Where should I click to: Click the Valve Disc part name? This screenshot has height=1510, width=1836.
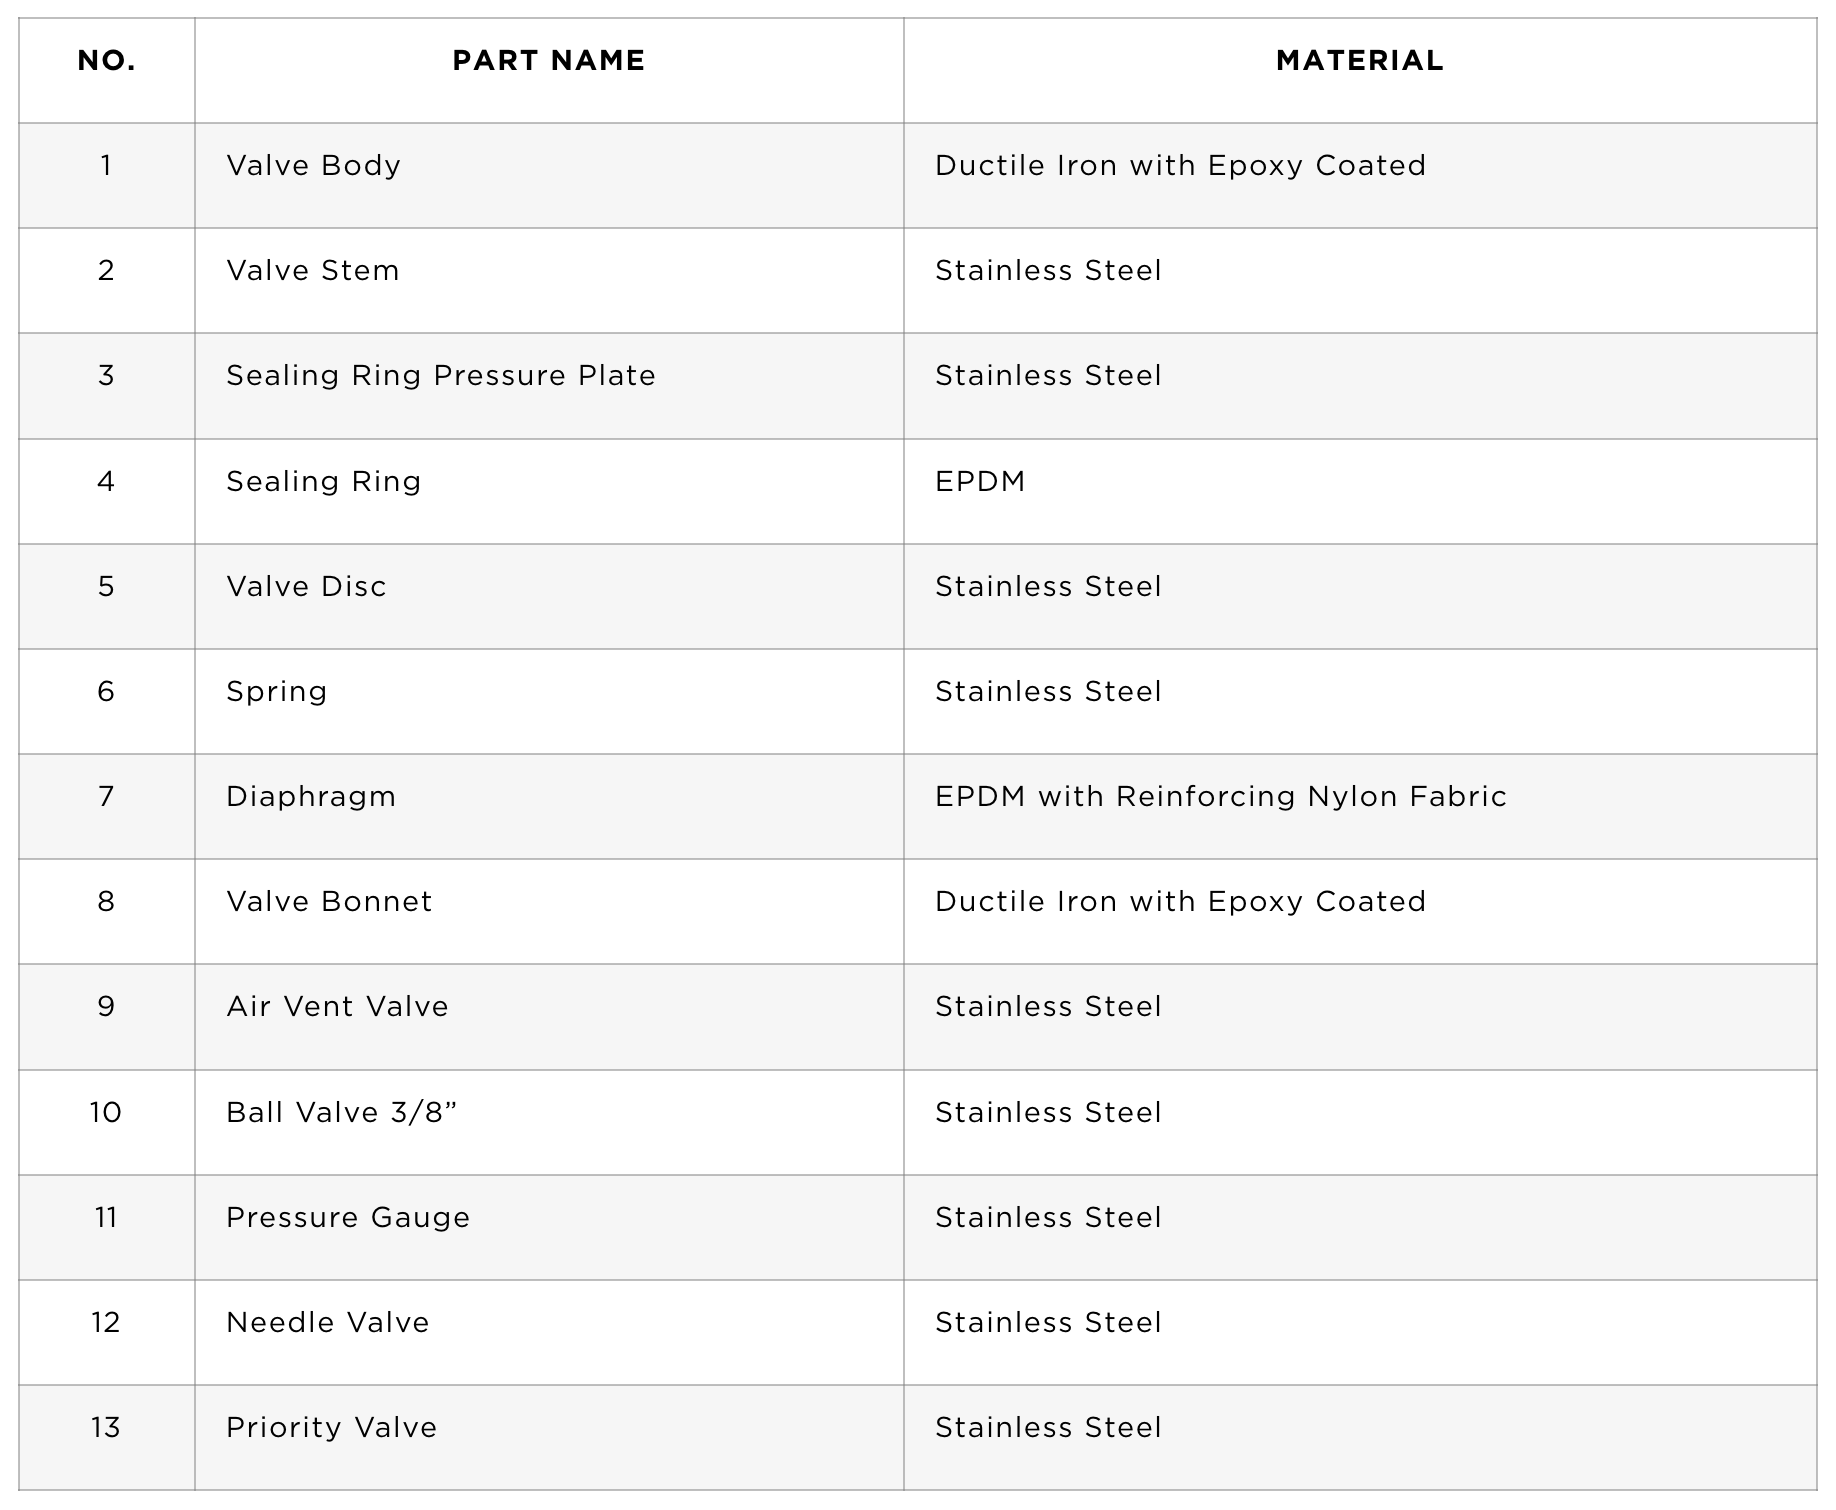306,586
